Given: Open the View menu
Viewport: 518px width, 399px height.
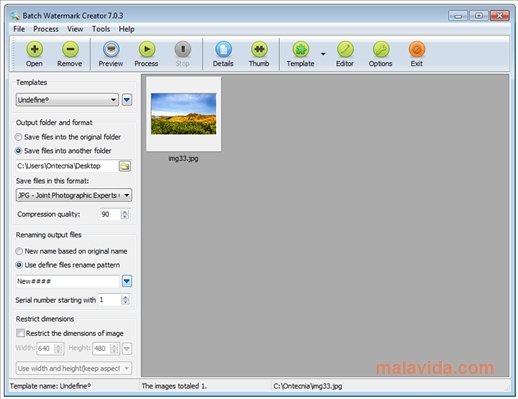Looking at the screenshot, I should (75, 29).
